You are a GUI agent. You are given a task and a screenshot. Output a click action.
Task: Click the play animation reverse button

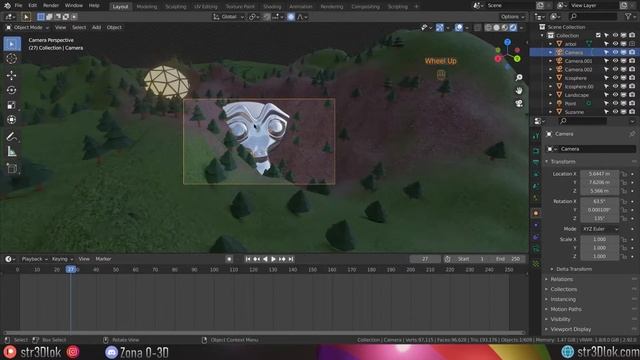pyautogui.click(x=265, y=259)
